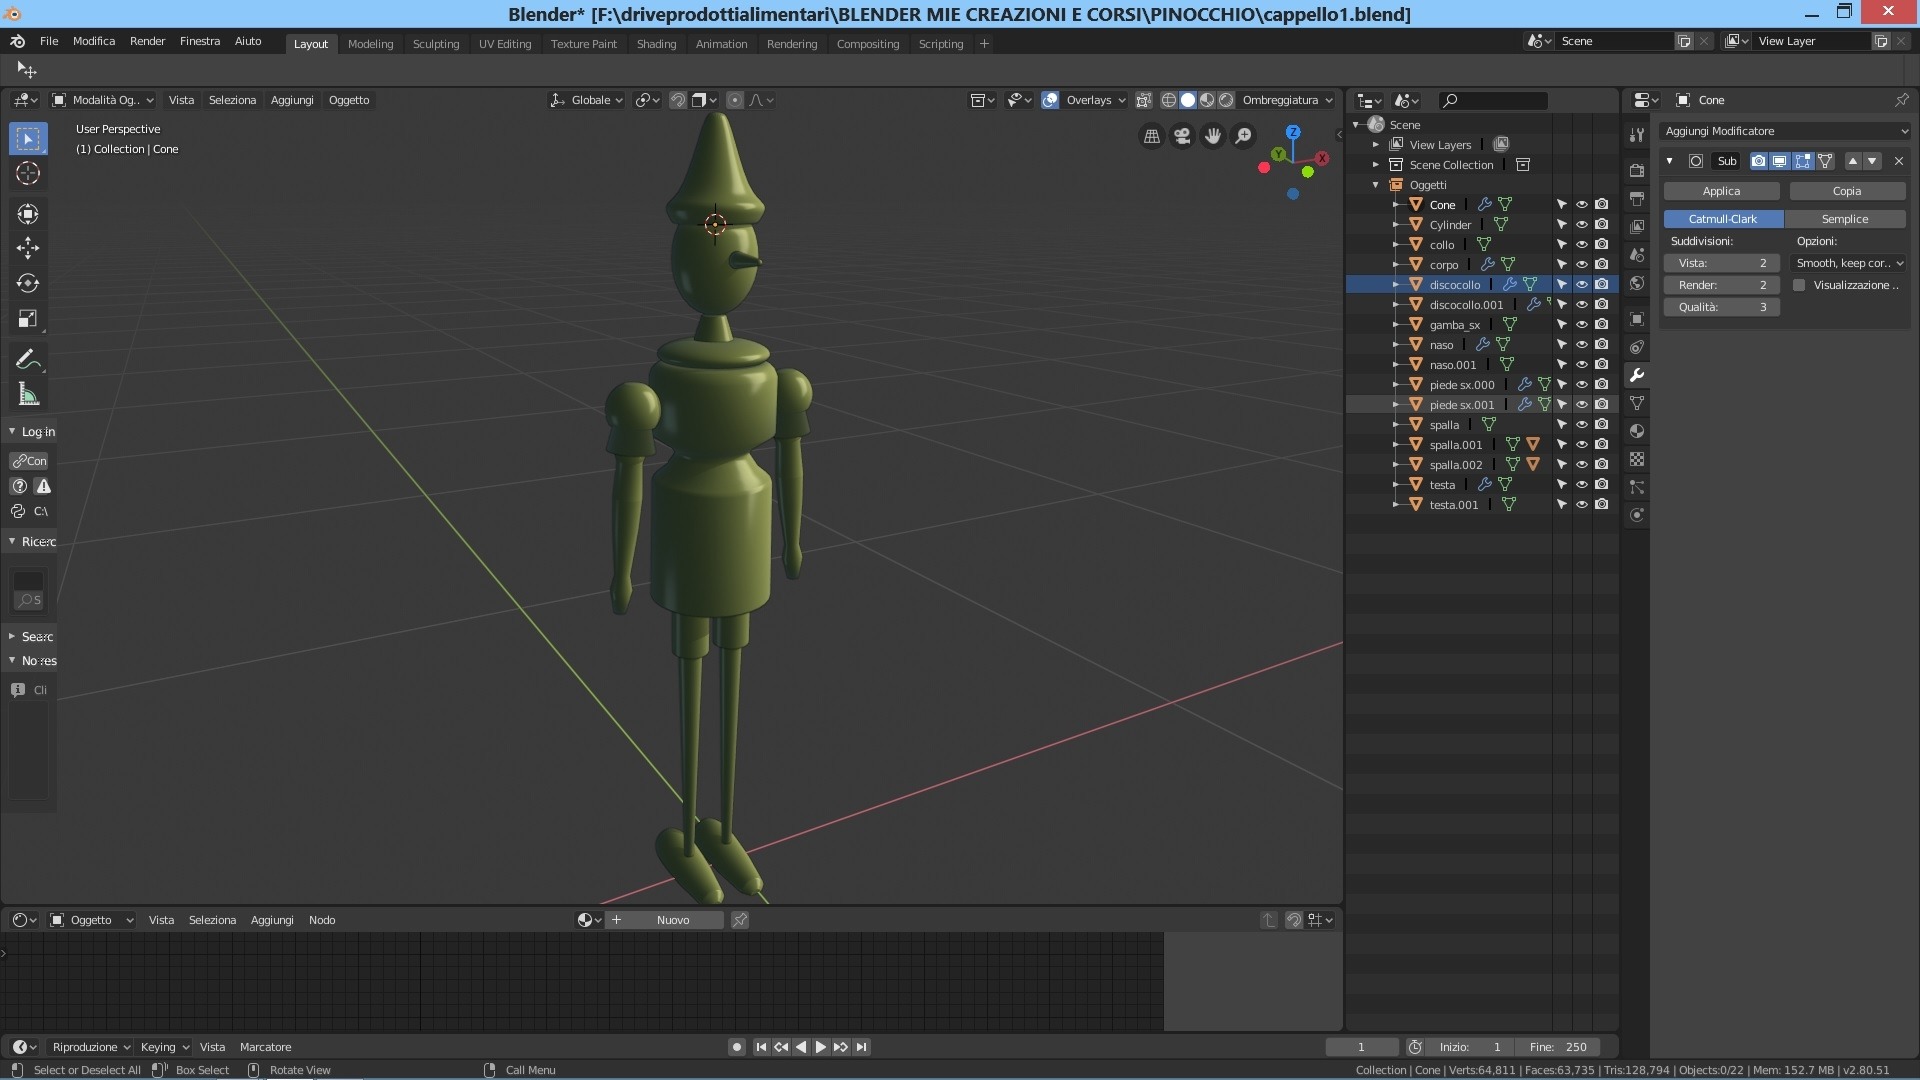
Task: Select the Cursor tool
Action: pyautogui.click(x=28, y=174)
